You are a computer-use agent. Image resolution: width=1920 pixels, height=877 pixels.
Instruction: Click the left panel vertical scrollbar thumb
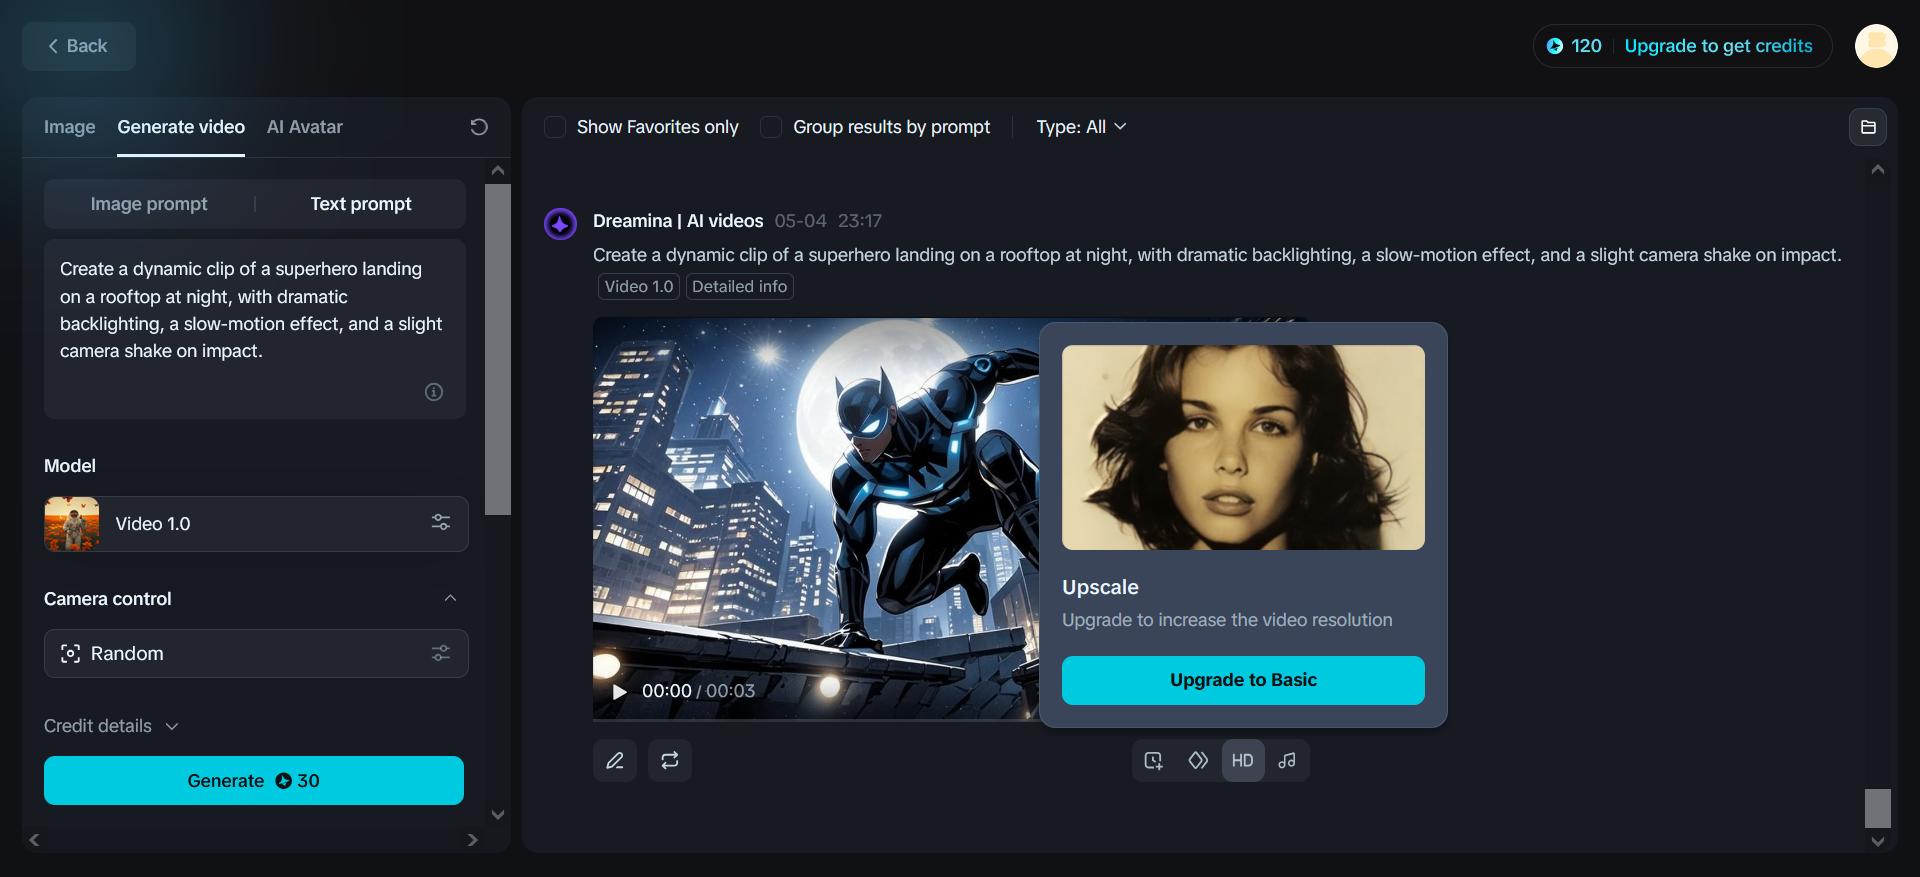(498, 349)
